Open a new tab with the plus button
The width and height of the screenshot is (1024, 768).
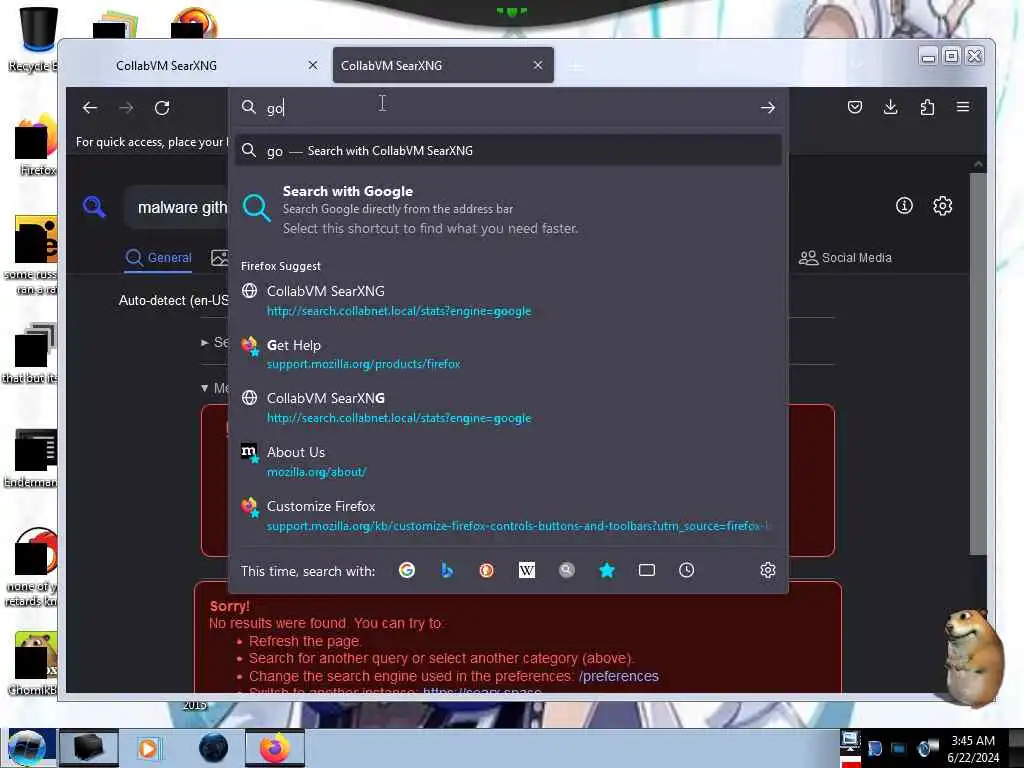point(576,67)
